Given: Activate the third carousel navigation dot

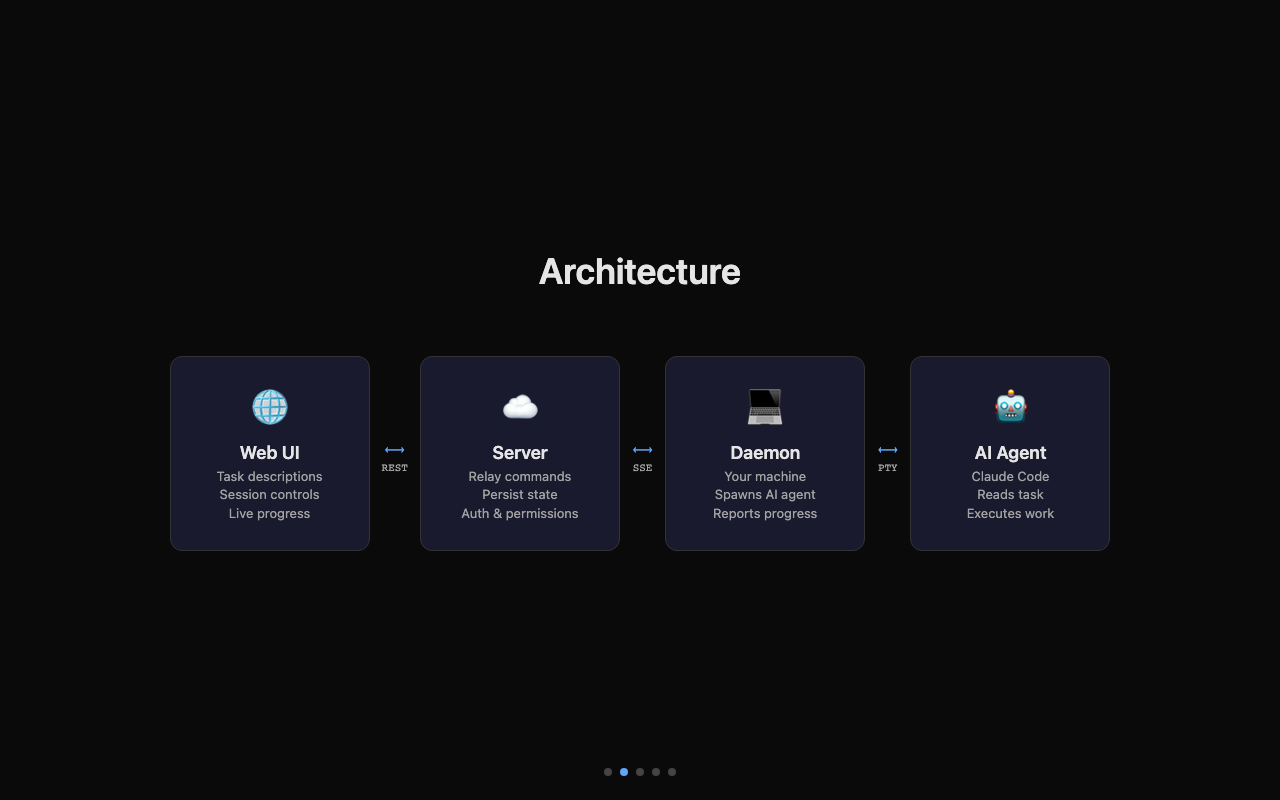Looking at the screenshot, I should (x=640, y=771).
